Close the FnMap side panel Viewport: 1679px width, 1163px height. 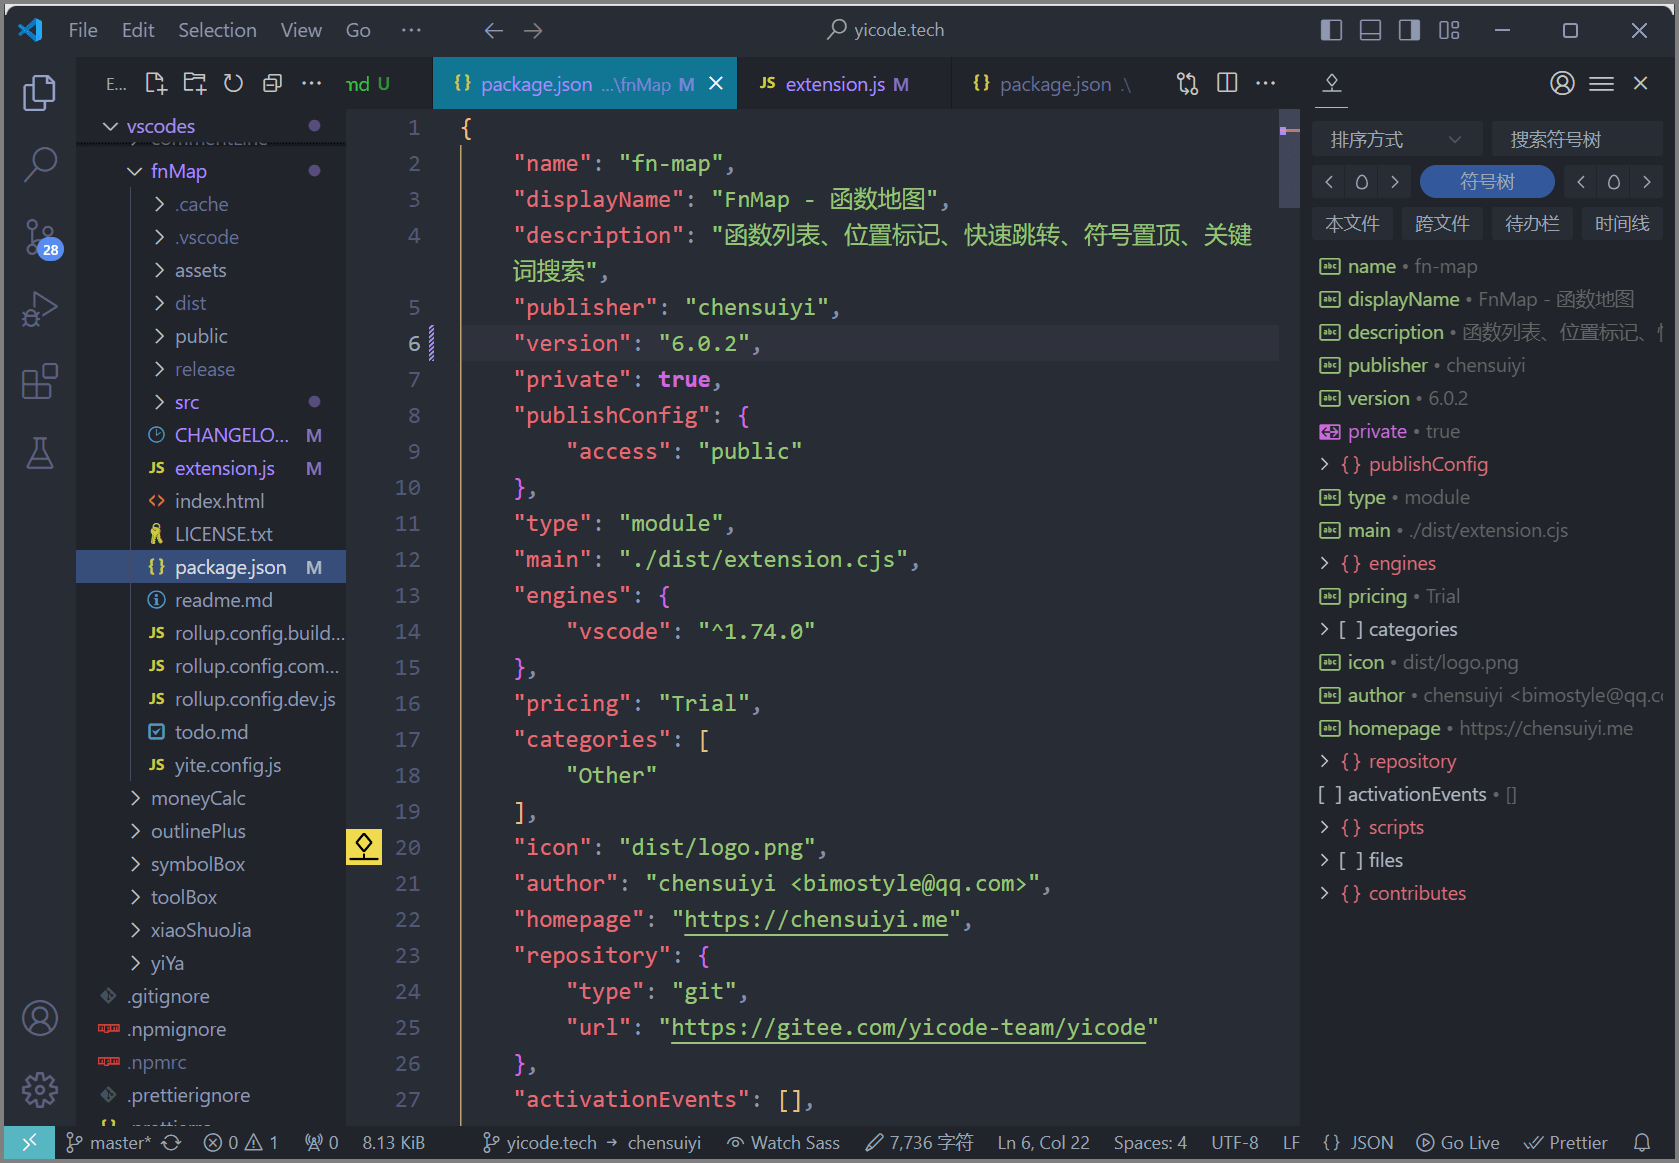(1640, 84)
